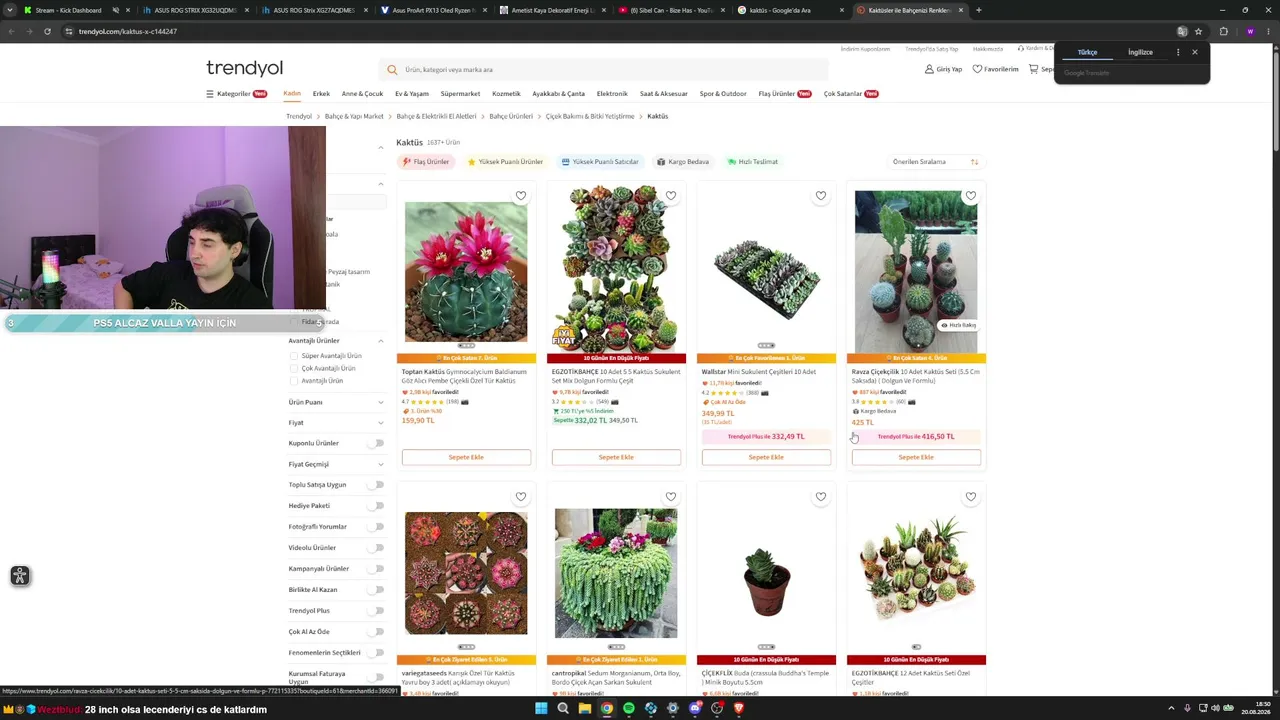Screen dimensions: 1280x720
Task: Open the Önerilen Sıralama sort dropdown
Action: point(934,162)
